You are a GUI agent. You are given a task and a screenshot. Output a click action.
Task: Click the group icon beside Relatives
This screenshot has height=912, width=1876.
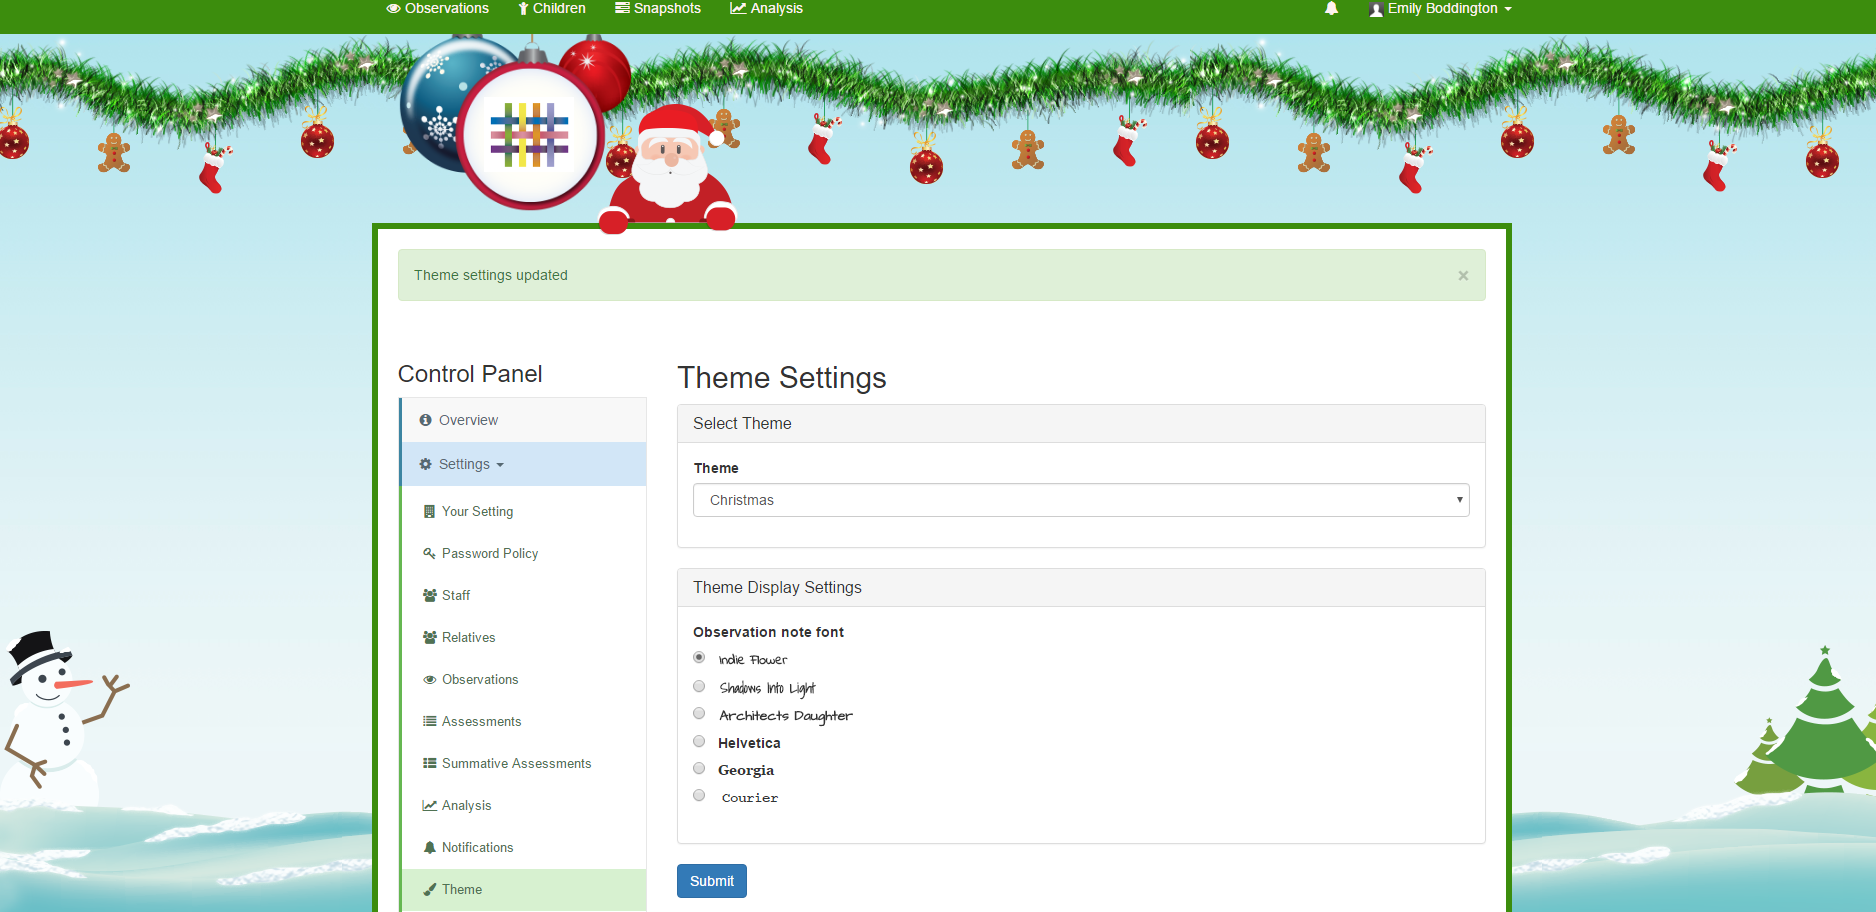429,637
